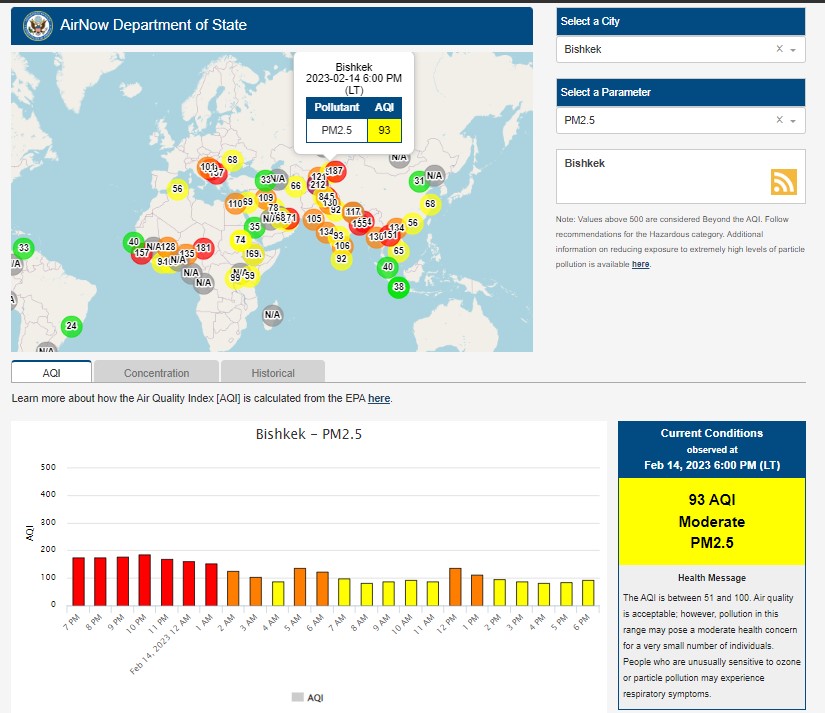The image size is (825, 713).
Task: Click the green map marker labeled 38
Action: [399, 288]
